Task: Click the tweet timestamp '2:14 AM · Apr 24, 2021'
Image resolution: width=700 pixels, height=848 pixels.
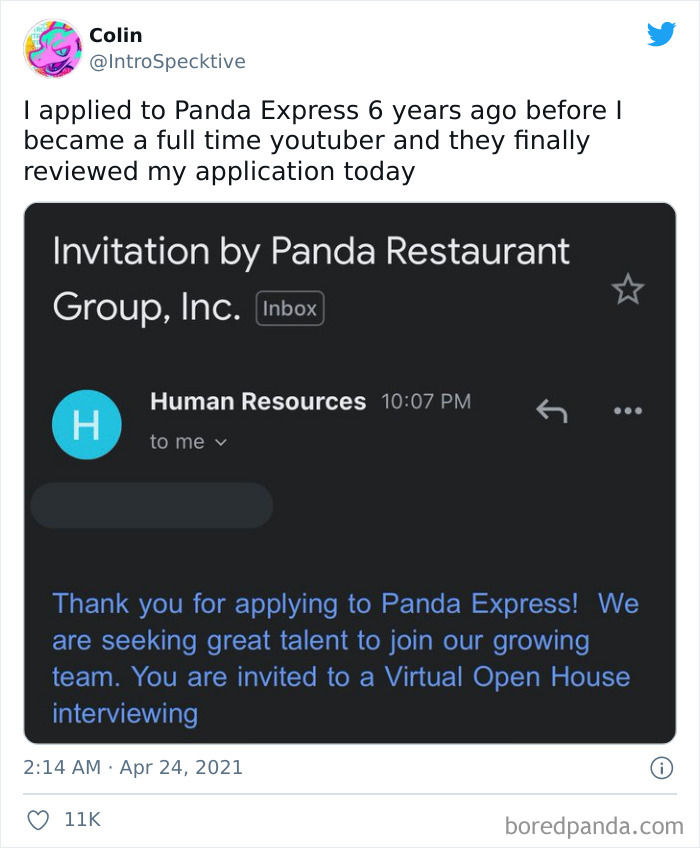Action: [x=132, y=767]
